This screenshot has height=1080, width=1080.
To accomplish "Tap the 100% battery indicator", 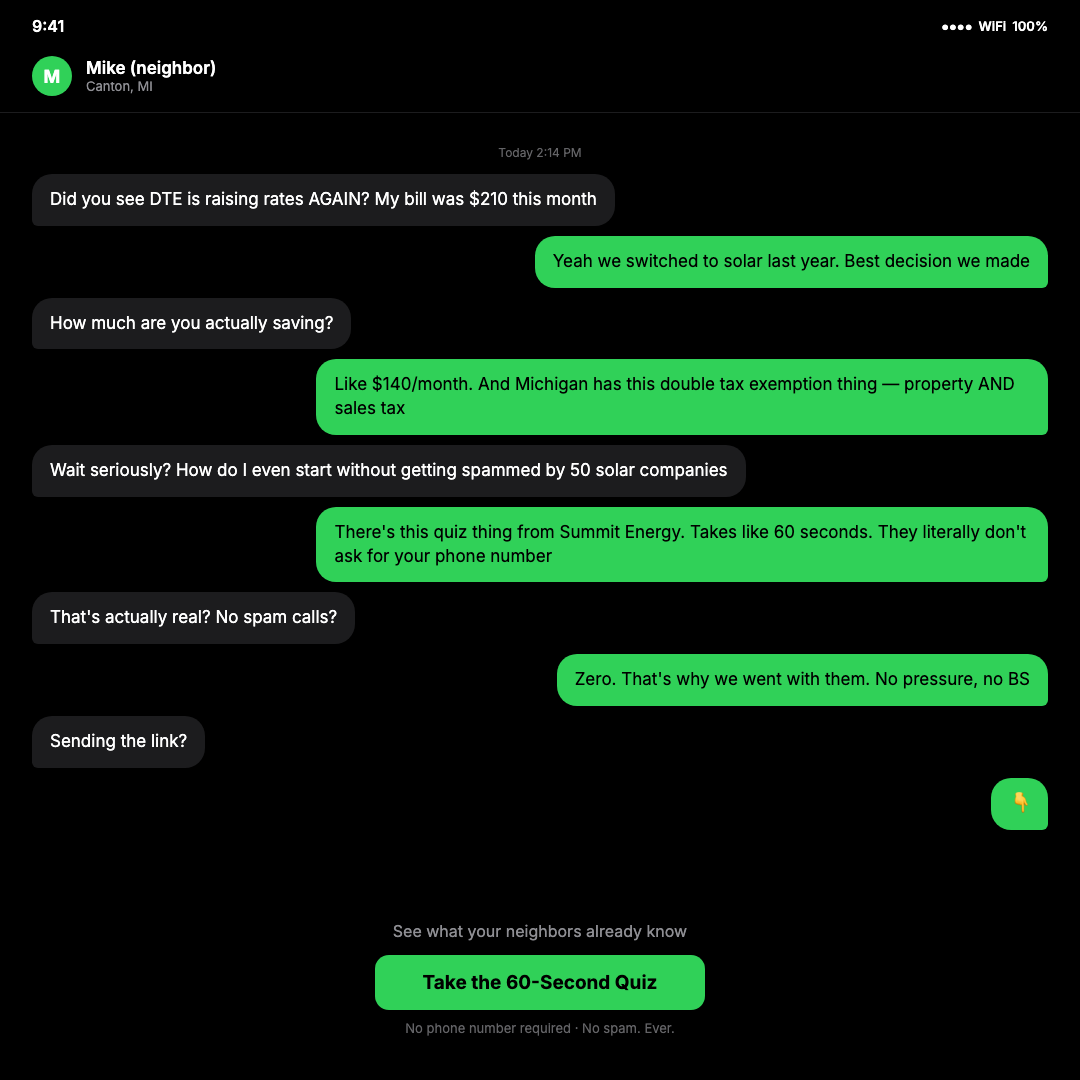I will (1029, 27).
